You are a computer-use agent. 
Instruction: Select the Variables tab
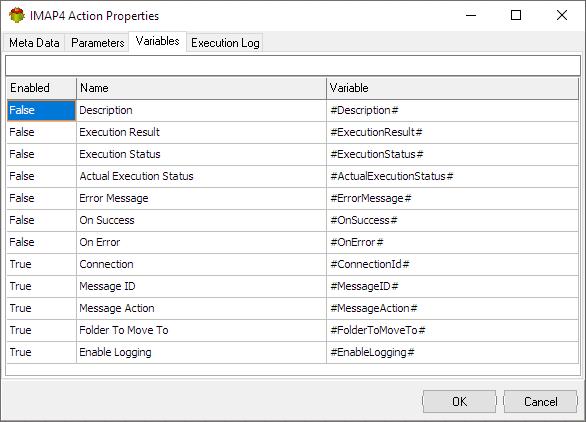[157, 41]
